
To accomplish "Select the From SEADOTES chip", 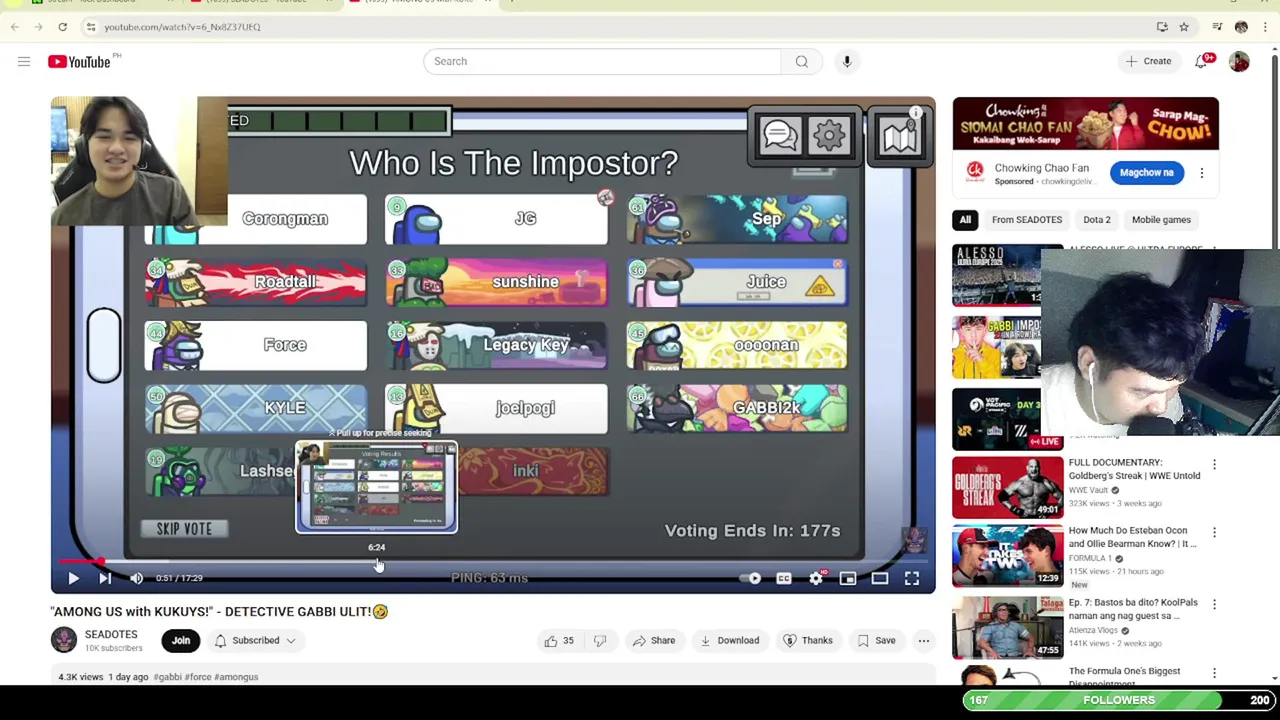I will (1027, 220).
